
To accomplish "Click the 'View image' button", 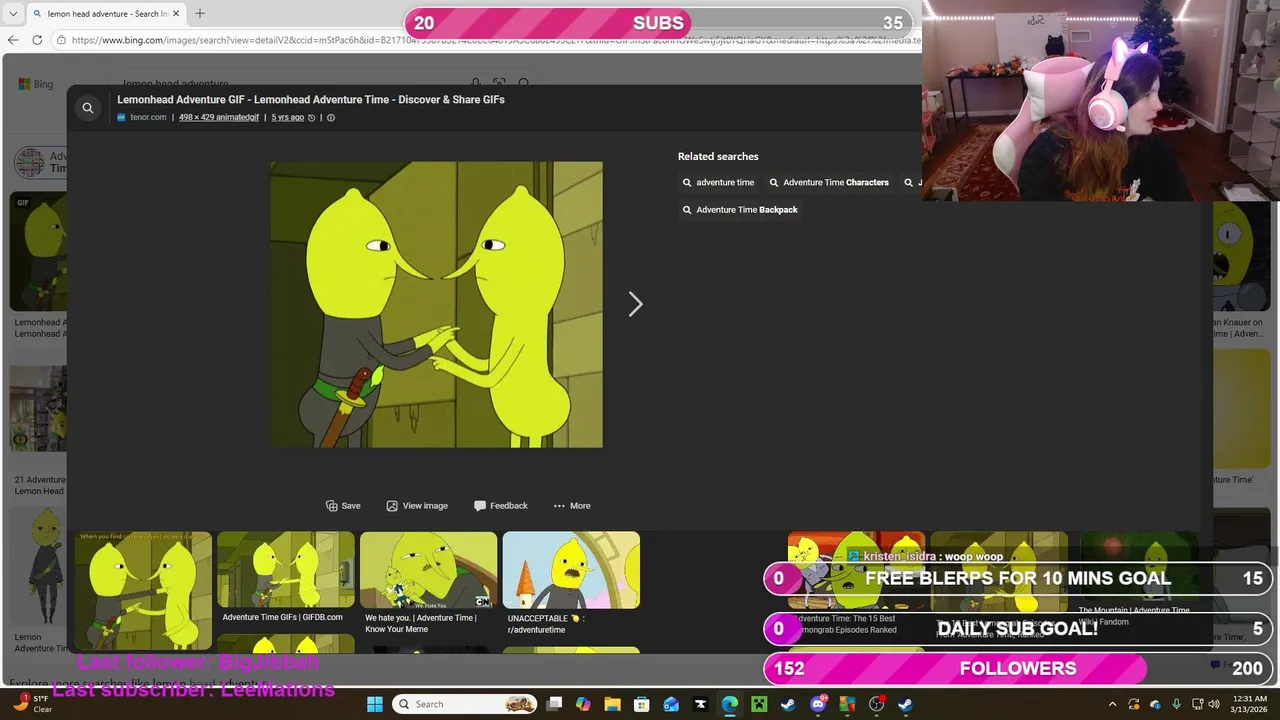I will click(417, 505).
